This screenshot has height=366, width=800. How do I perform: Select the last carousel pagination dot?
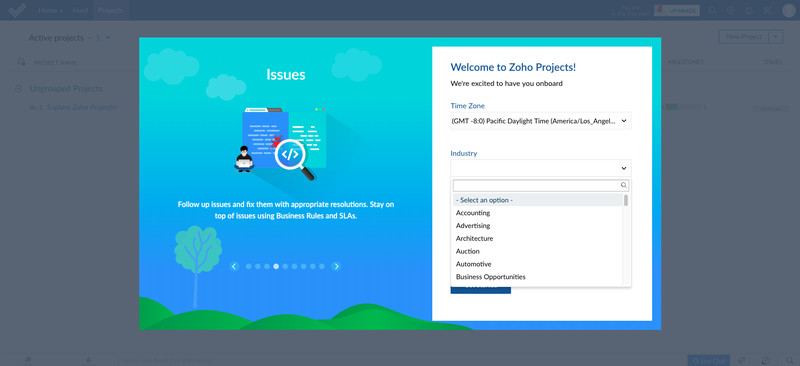[321, 266]
